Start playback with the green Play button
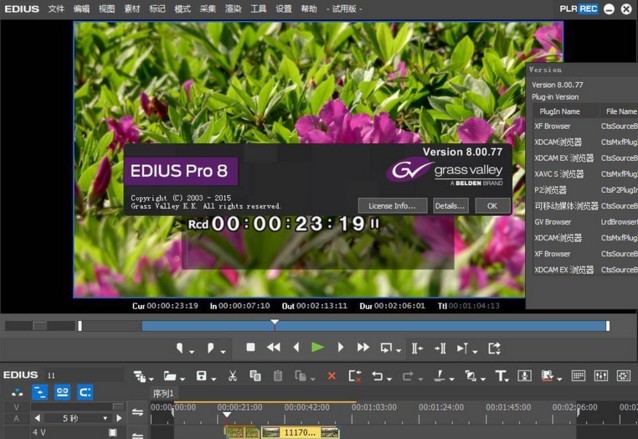This screenshot has height=439, width=638. (x=317, y=347)
